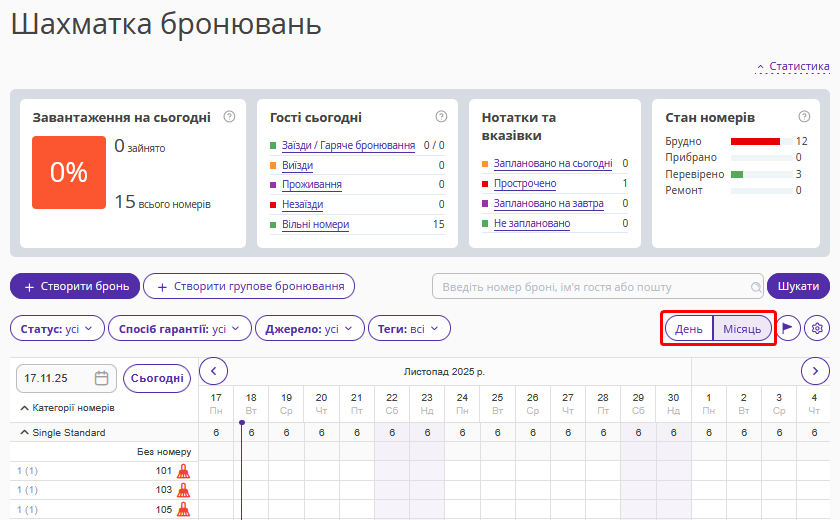Image resolution: width=840 pixels, height=520 pixels.
Task: Switch the view to День
Action: 689,328
